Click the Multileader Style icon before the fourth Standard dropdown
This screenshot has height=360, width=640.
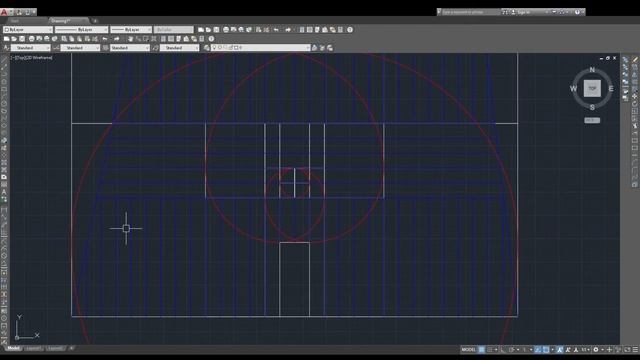(x=155, y=48)
